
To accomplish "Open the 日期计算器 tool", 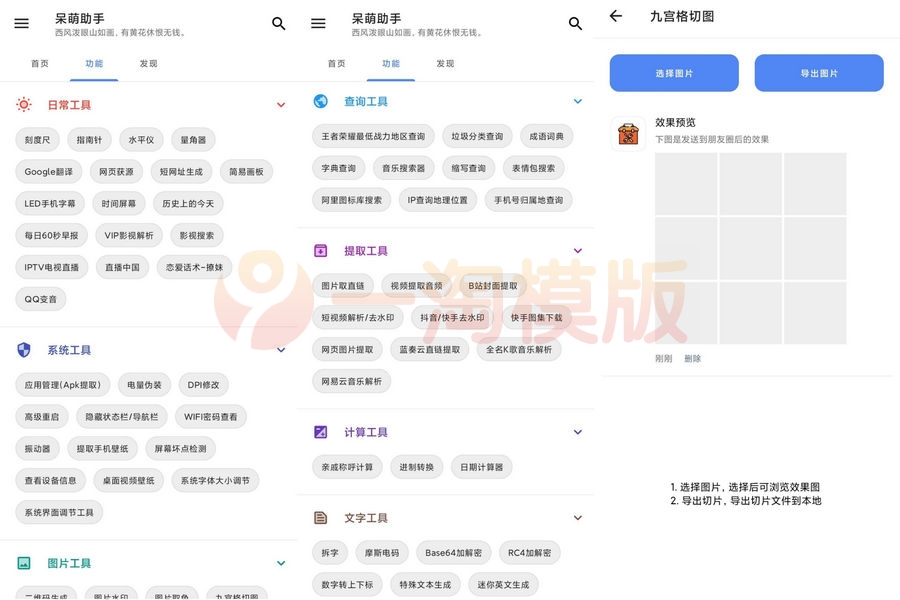I will pyautogui.click(x=482, y=467).
